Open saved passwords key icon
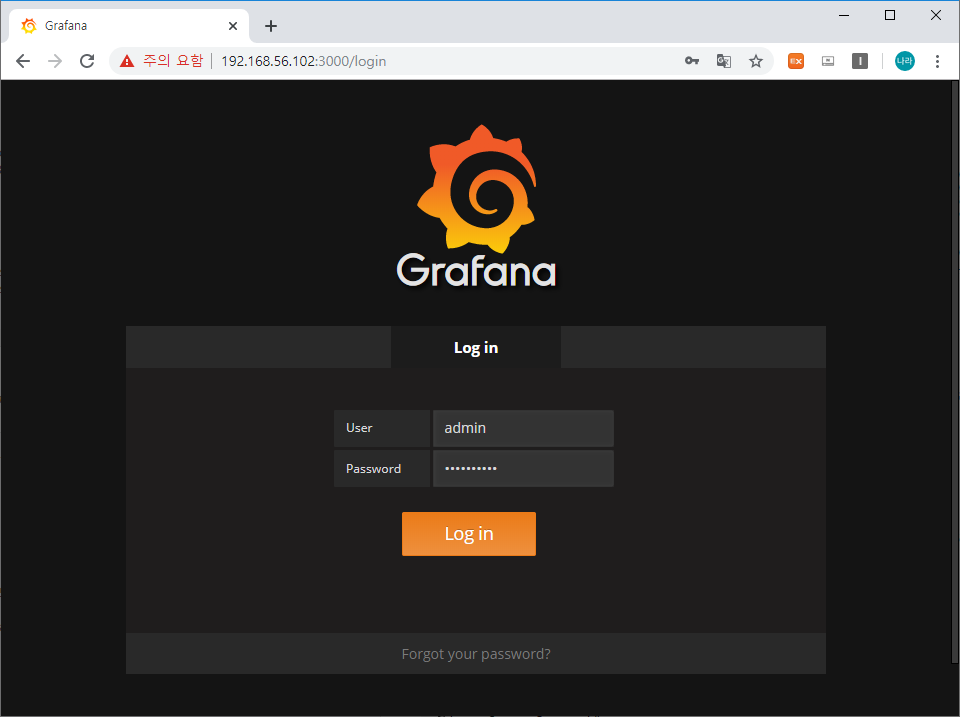The height and width of the screenshot is (717, 960). [692, 61]
